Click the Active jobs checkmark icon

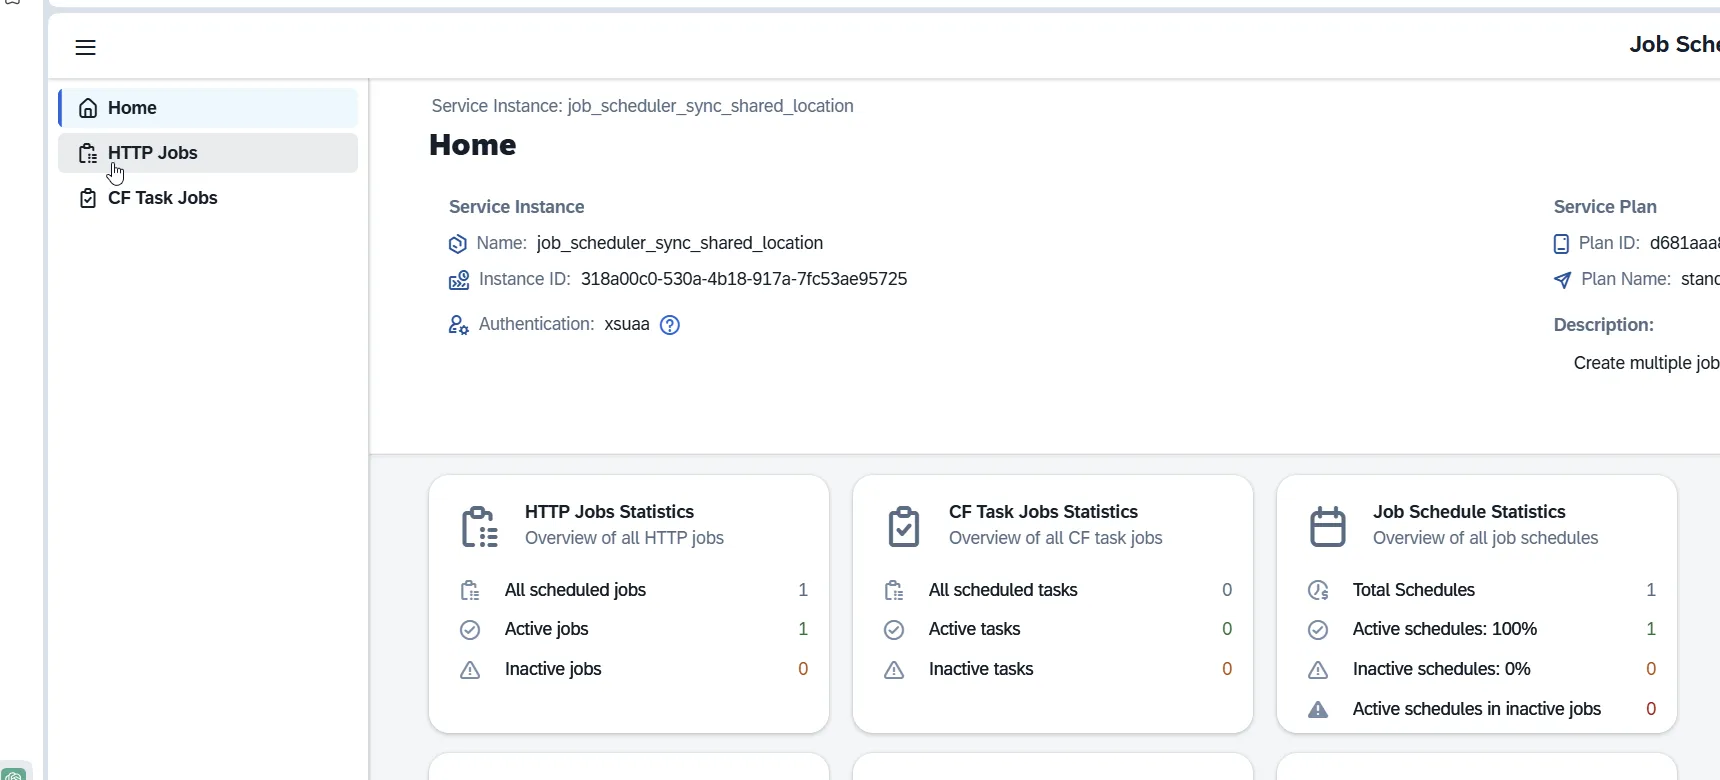(x=470, y=630)
